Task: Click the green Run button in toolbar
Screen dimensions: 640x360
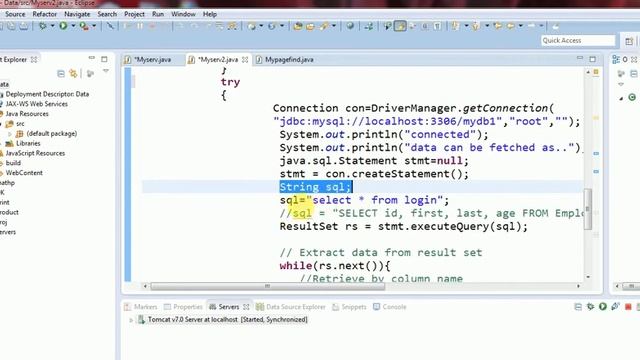Action: tap(63, 26)
